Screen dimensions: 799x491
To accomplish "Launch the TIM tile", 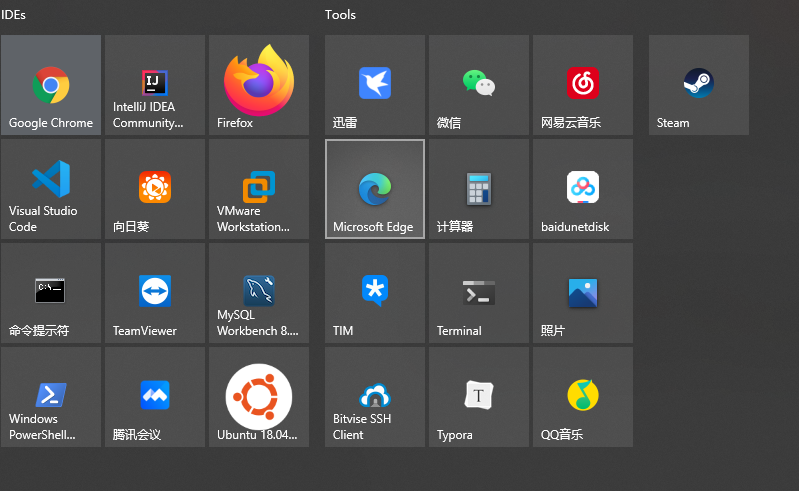I will pos(375,293).
